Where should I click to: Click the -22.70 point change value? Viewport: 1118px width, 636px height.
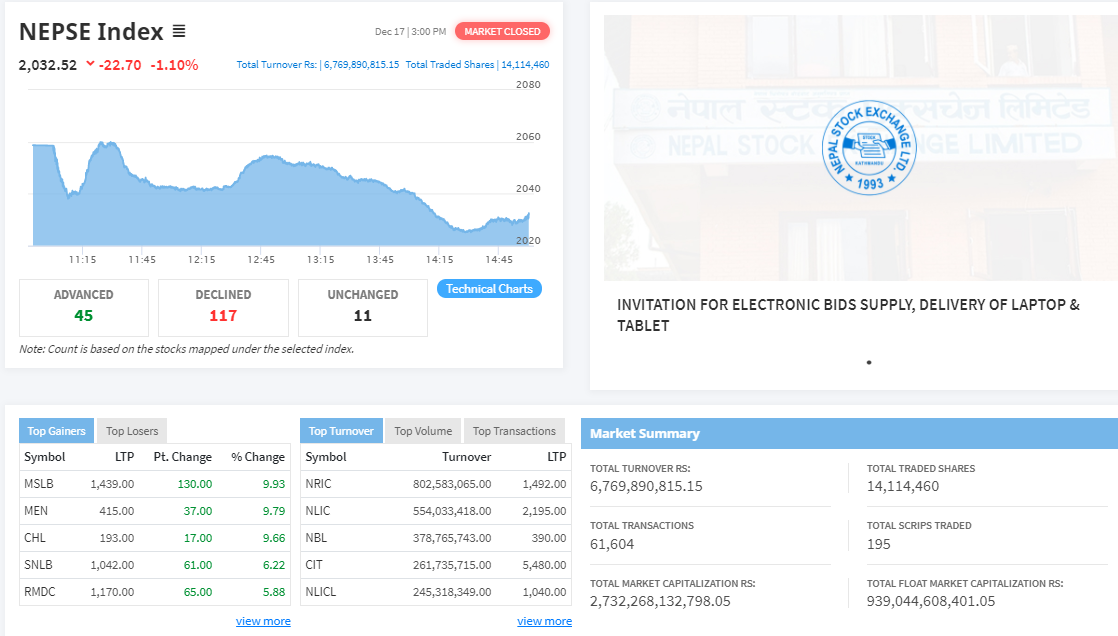coord(120,65)
